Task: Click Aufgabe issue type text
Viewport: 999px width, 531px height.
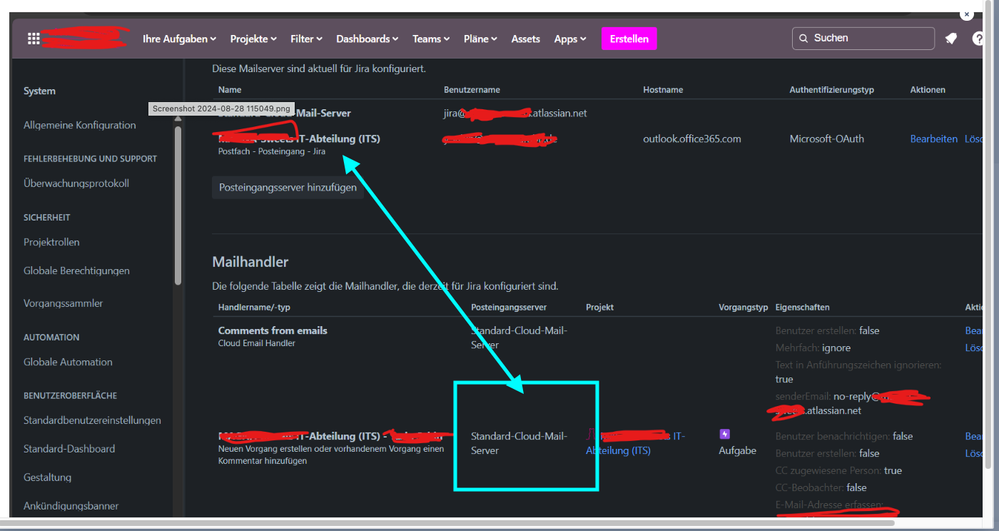Action: (738, 451)
